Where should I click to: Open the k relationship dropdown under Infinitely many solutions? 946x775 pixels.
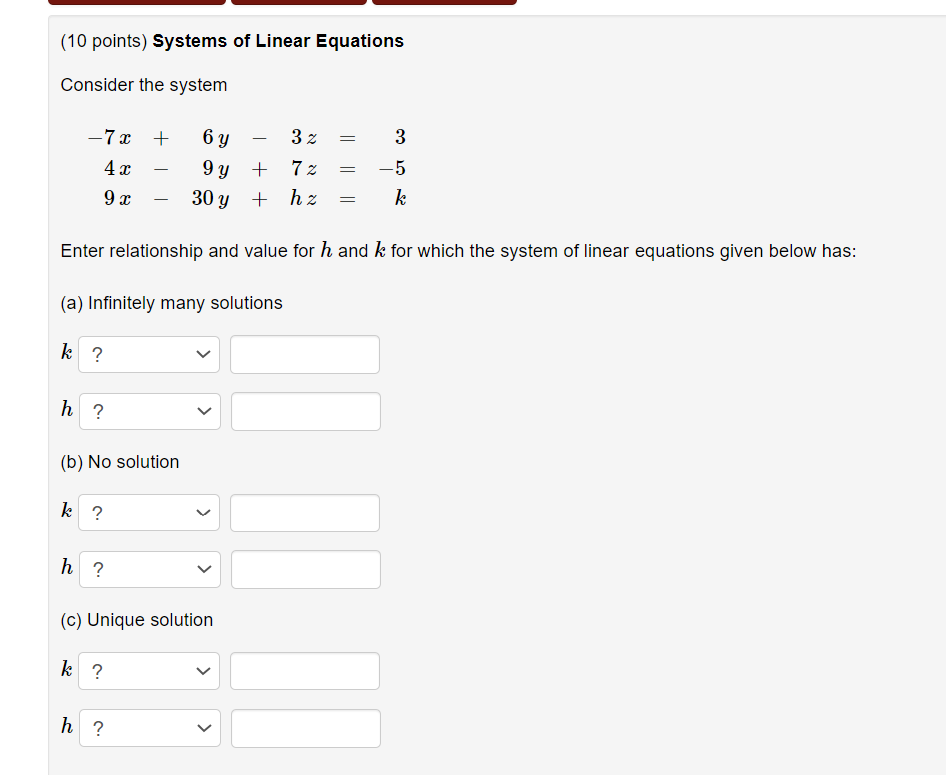click(x=148, y=354)
